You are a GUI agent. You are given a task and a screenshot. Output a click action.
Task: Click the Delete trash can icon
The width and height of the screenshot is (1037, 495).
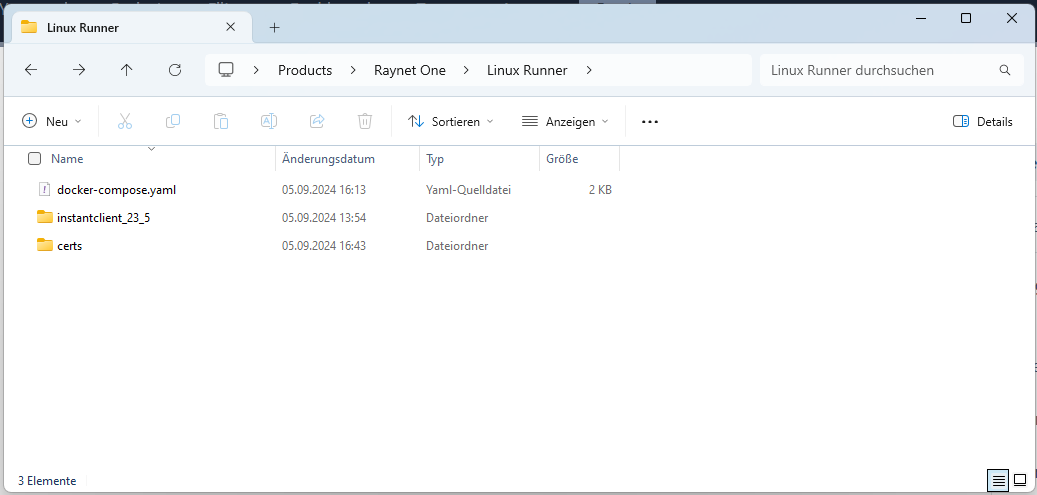tap(365, 121)
